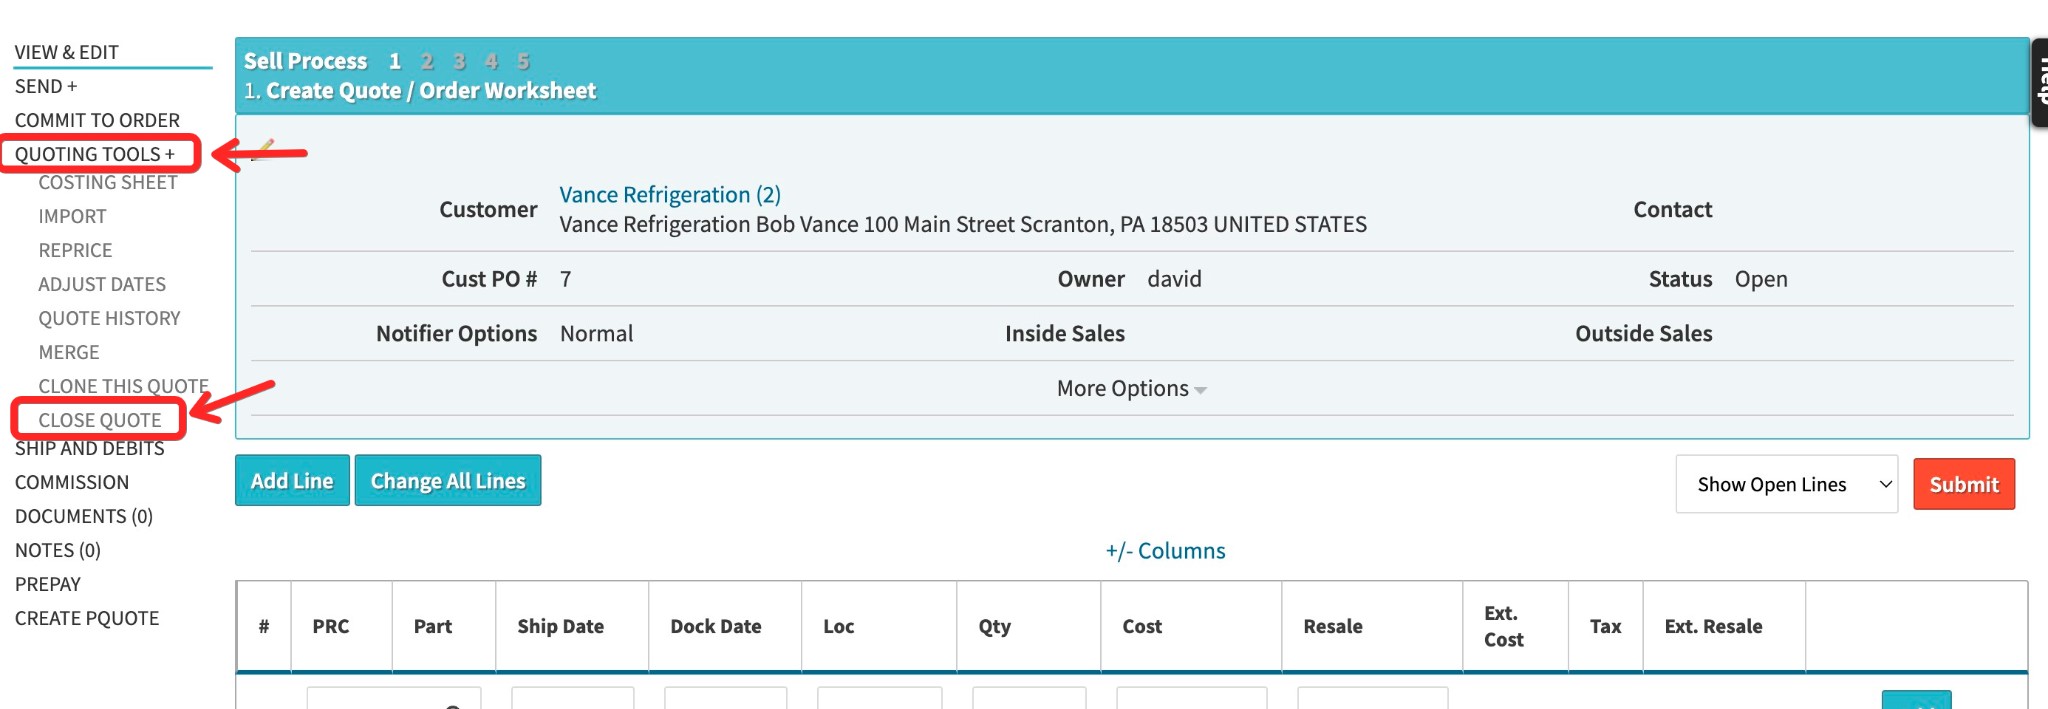The width and height of the screenshot is (2048, 709).
Task: Click the Ship Date input field
Action: 573,698
